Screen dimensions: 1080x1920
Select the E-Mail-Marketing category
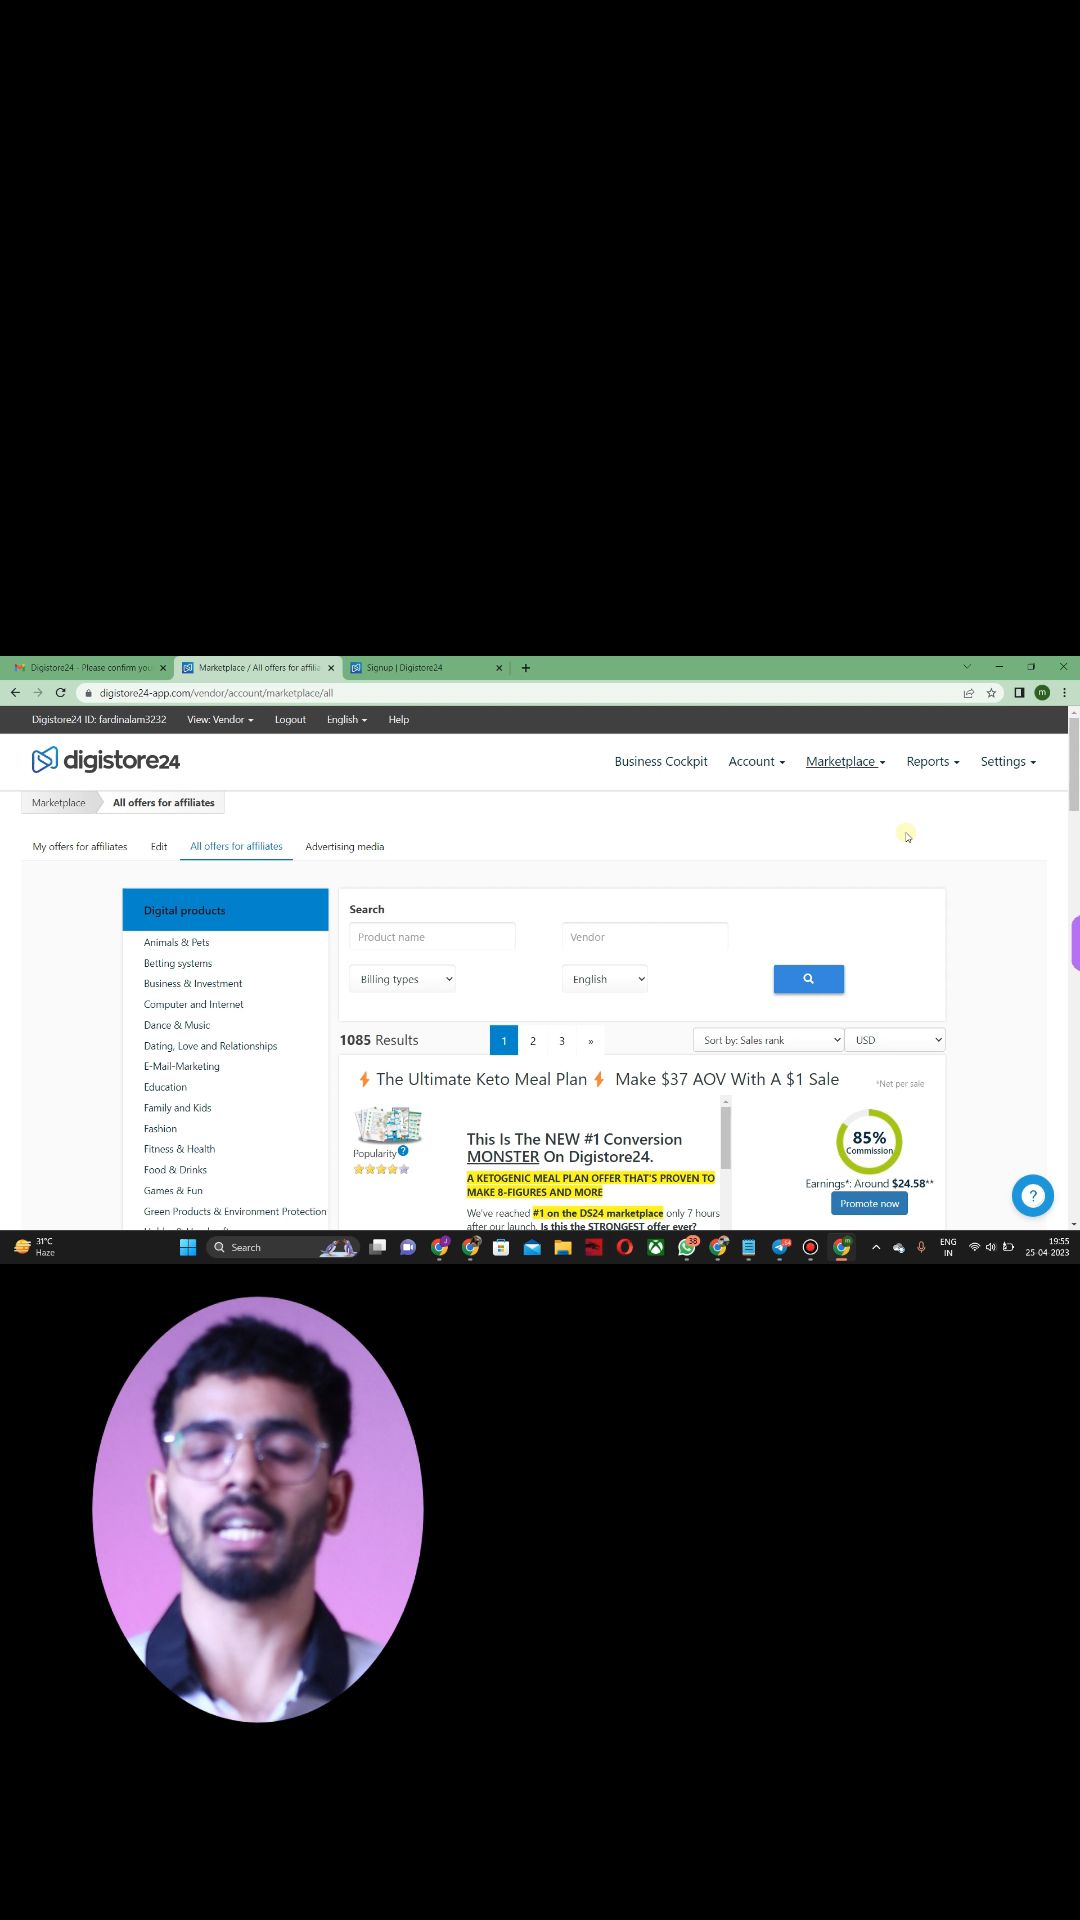[x=181, y=1066]
